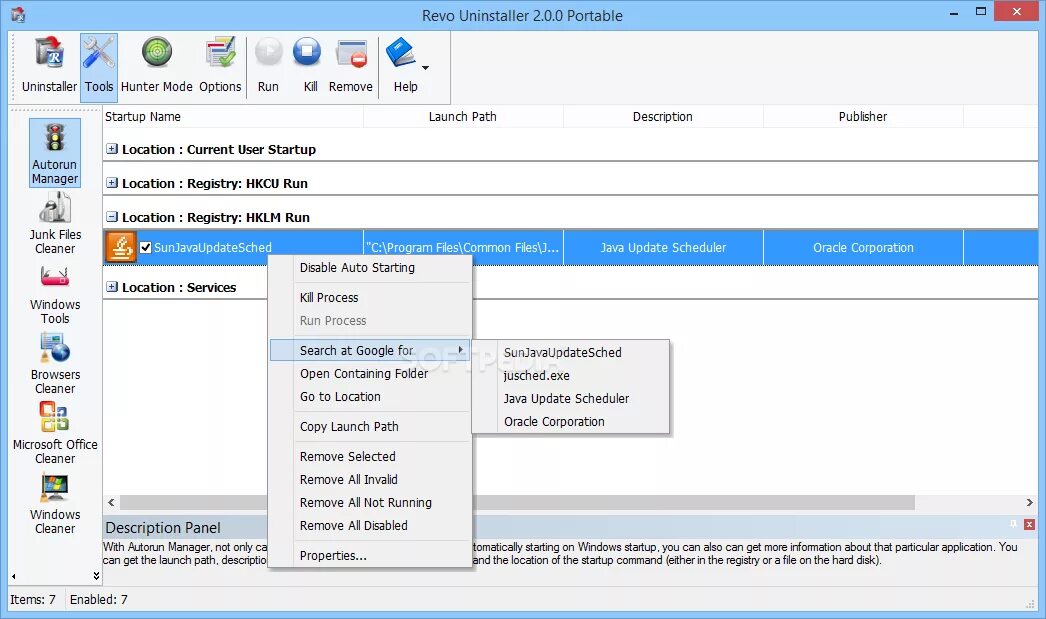
Task: Click the Oracle Corporation publisher cell in the selected row
Action: (863, 247)
